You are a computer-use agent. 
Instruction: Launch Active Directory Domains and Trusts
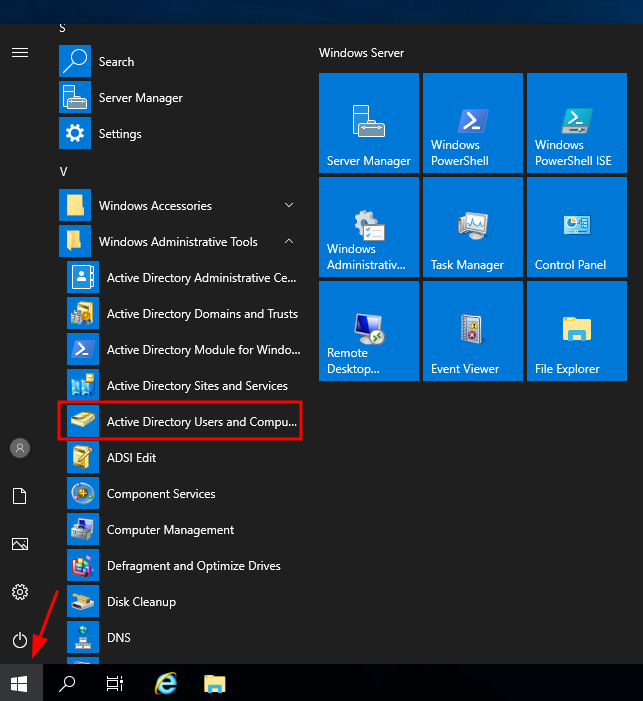point(183,313)
